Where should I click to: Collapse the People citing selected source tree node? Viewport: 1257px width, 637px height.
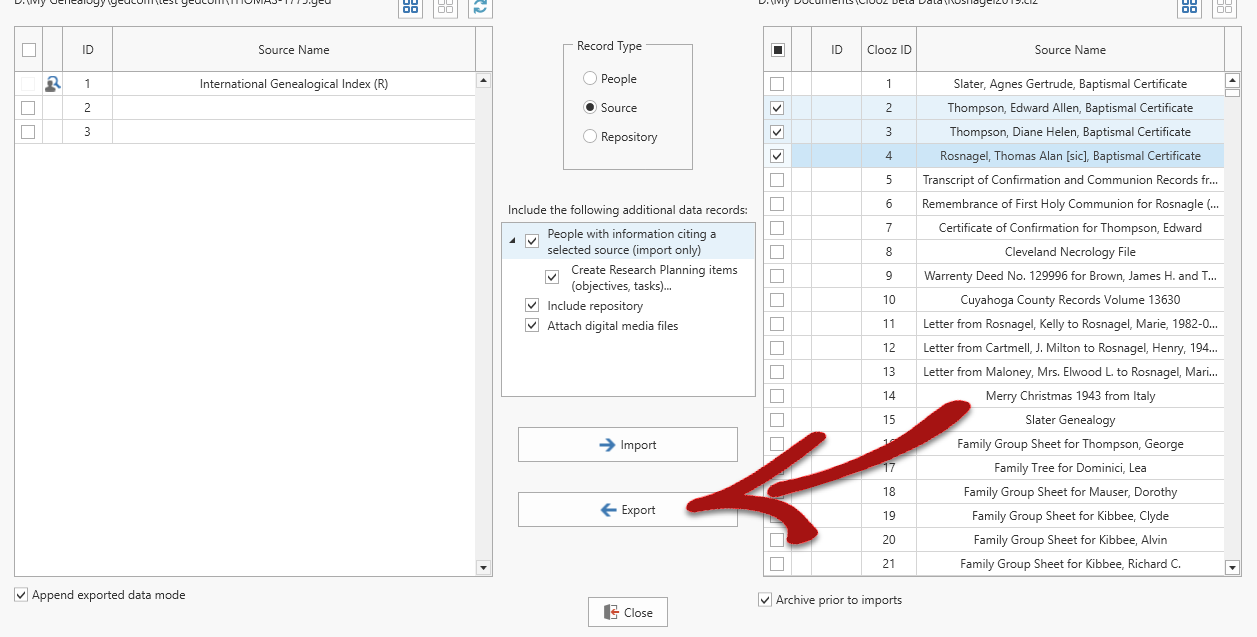(x=512, y=241)
